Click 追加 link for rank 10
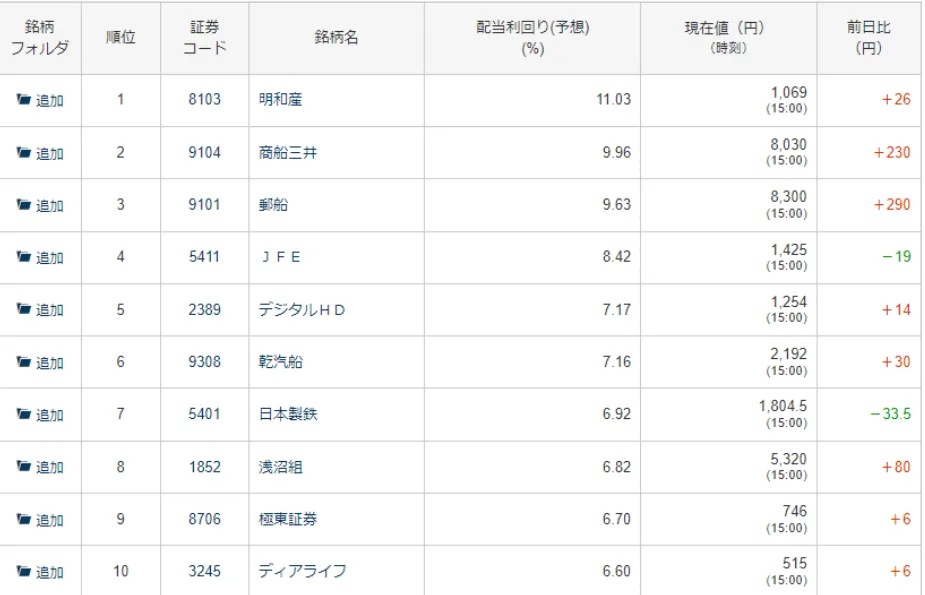 [x=50, y=572]
